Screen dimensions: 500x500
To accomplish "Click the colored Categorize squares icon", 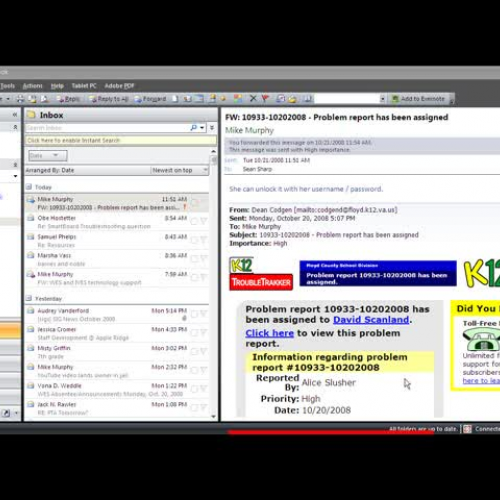I will pyautogui.click(x=238, y=99).
